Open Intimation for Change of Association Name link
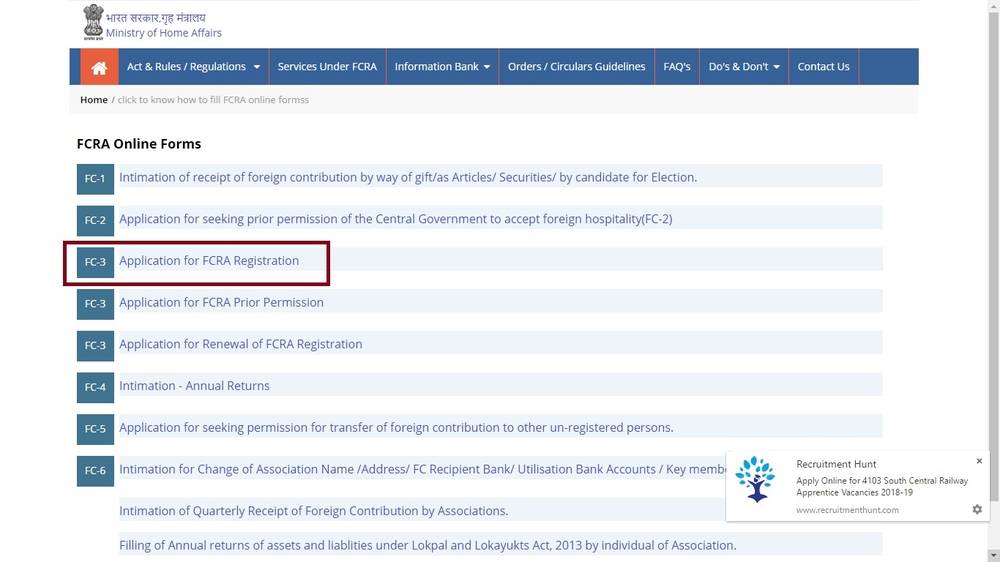The height and width of the screenshot is (562, 1000). tap(422, 470)
